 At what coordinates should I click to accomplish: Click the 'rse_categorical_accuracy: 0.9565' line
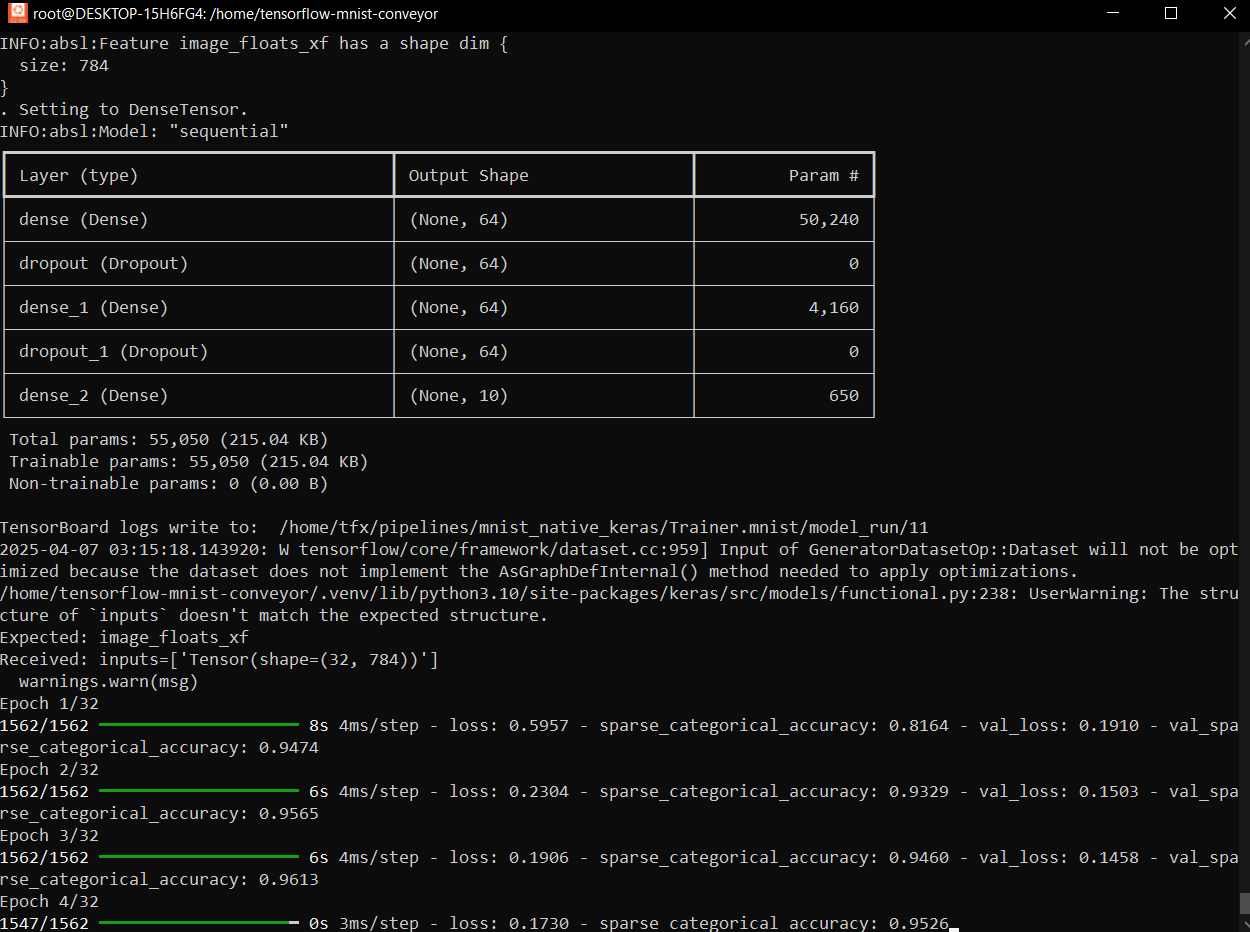tap(159, 813)
